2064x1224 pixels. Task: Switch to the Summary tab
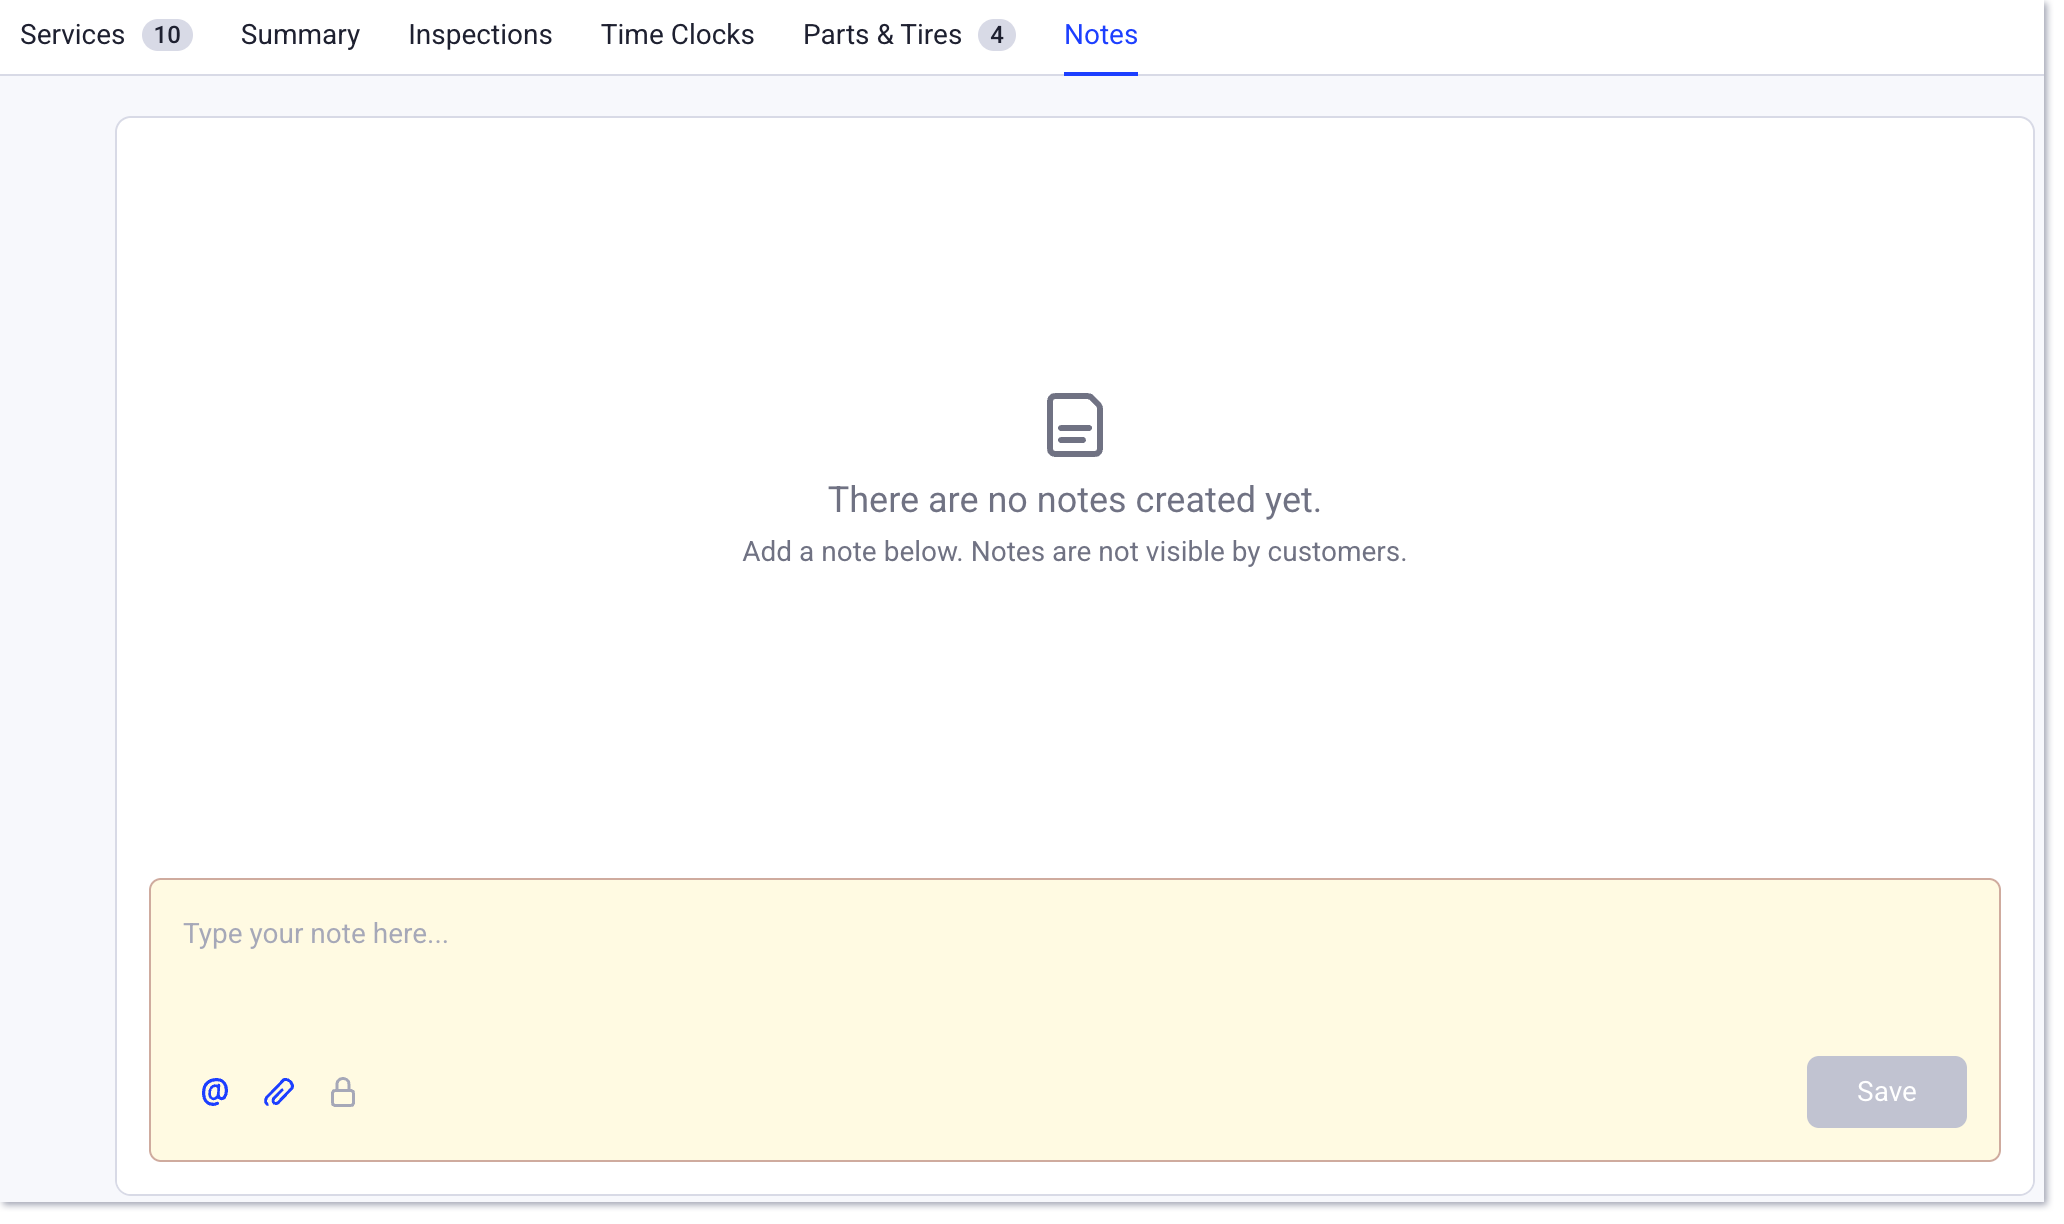coord(300,35)
